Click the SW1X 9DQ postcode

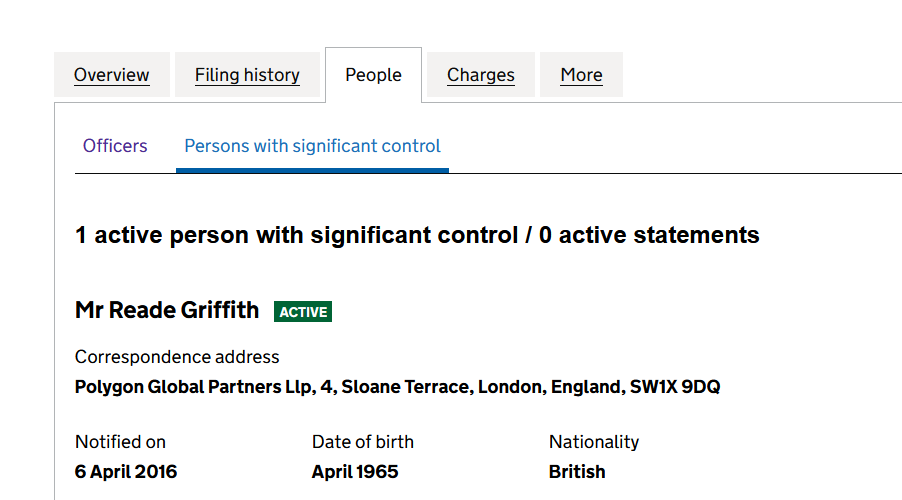pos(675,387)
